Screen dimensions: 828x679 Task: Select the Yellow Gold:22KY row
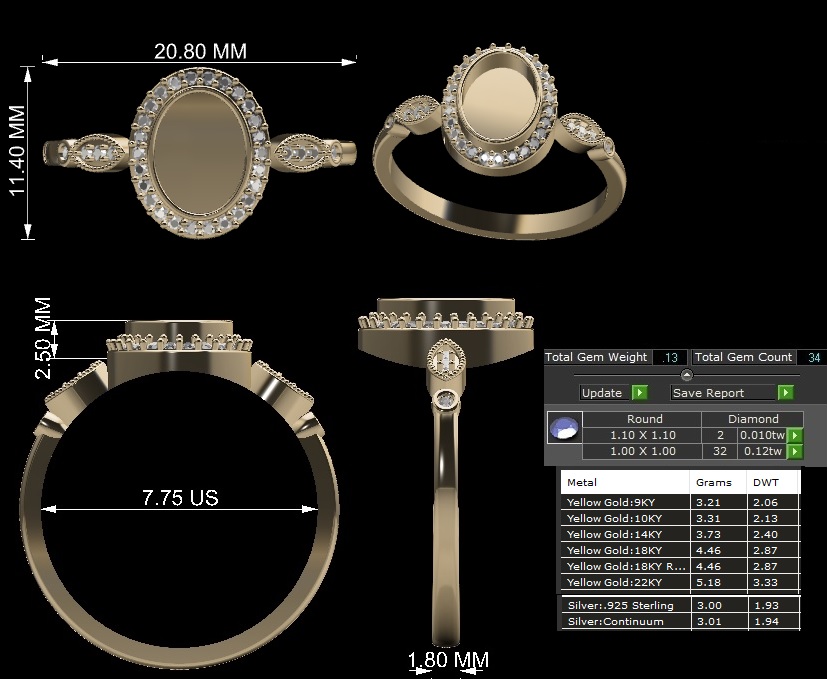680,582
